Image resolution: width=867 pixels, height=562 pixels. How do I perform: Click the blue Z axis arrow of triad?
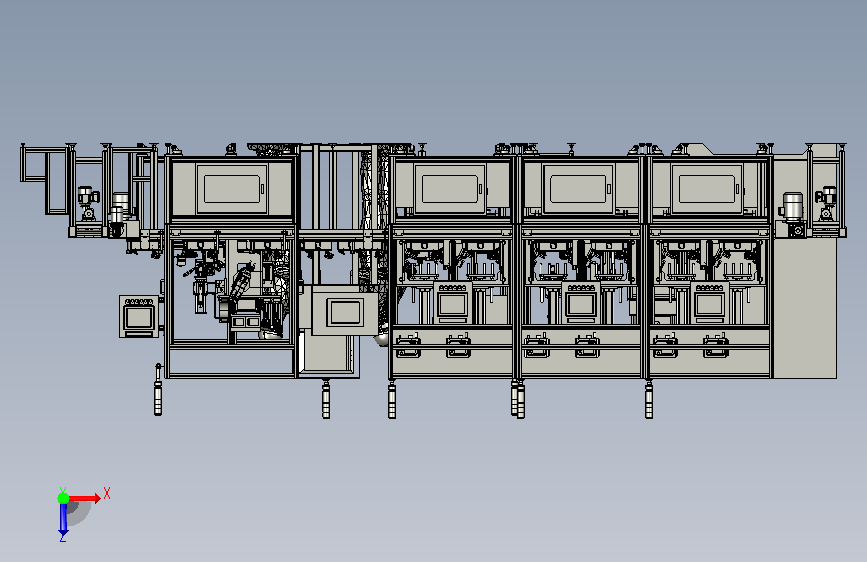tap(63, 518)
